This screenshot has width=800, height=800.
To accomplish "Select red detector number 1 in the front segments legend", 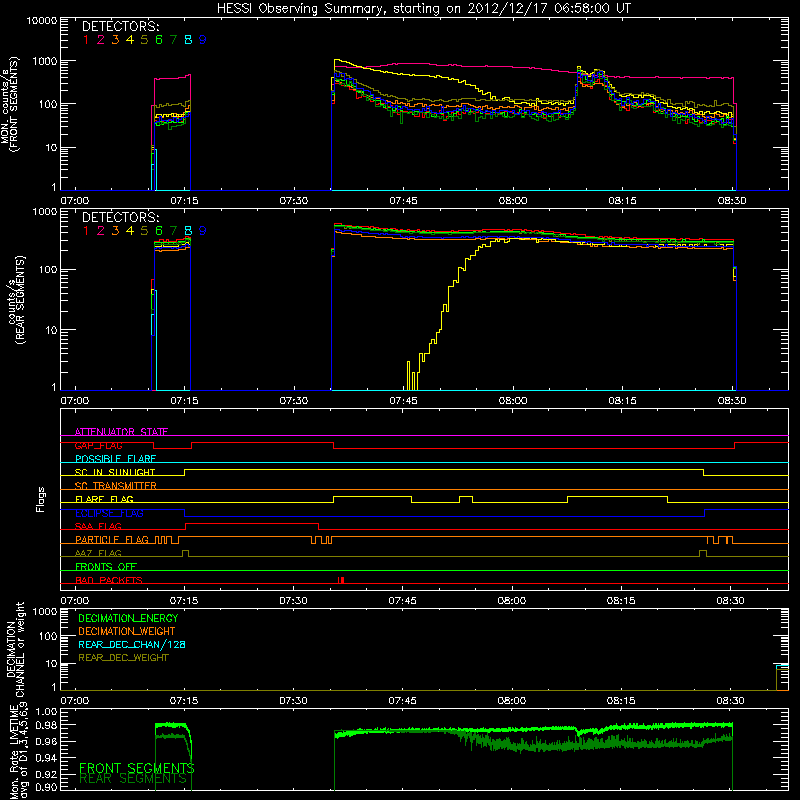I will click(x=86, y=40).
